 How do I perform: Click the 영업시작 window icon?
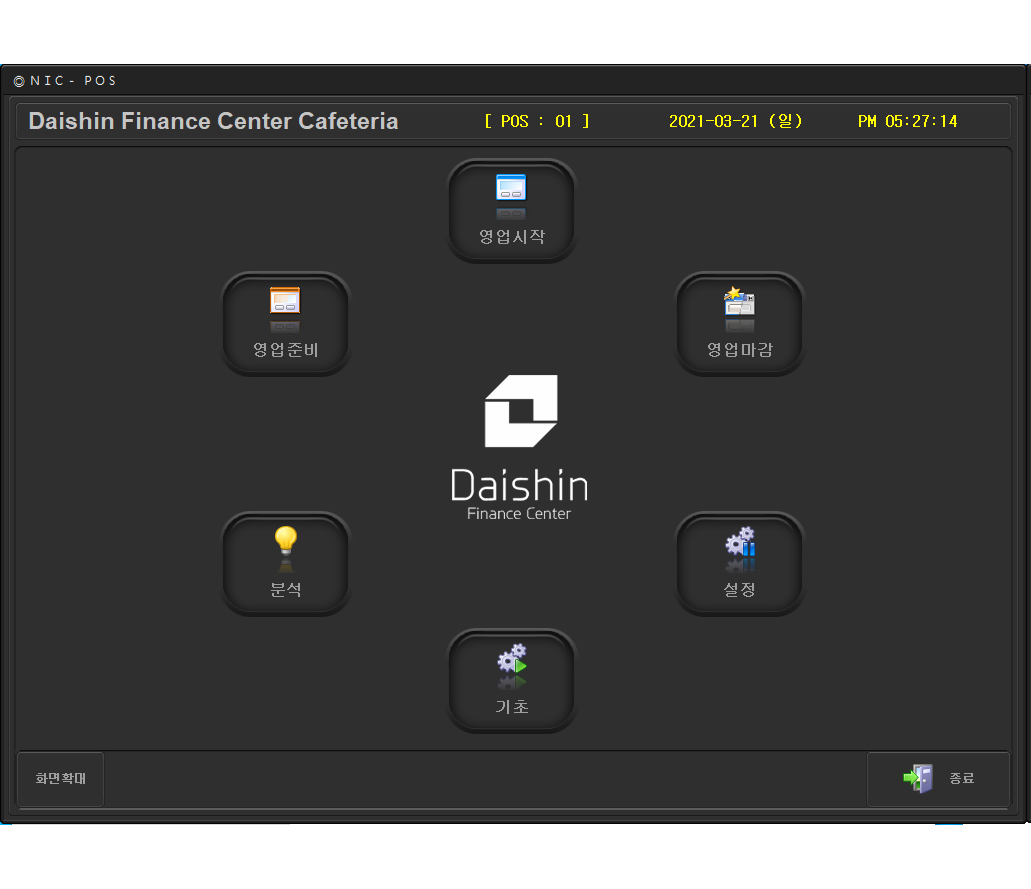[x=511, y=188]
